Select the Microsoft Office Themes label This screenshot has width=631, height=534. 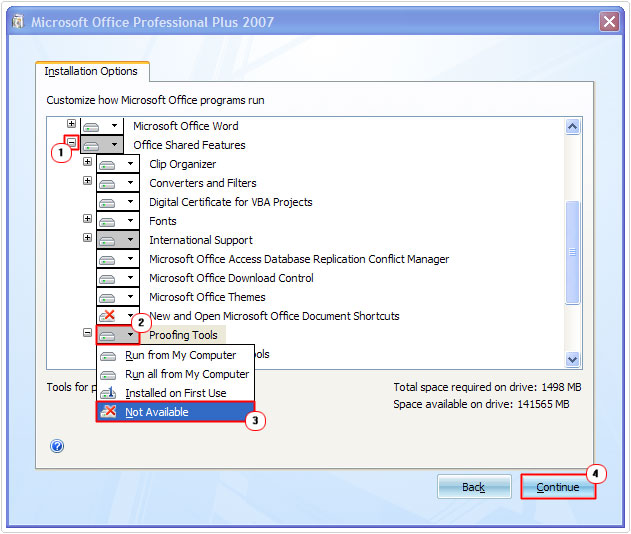(207, 297)
